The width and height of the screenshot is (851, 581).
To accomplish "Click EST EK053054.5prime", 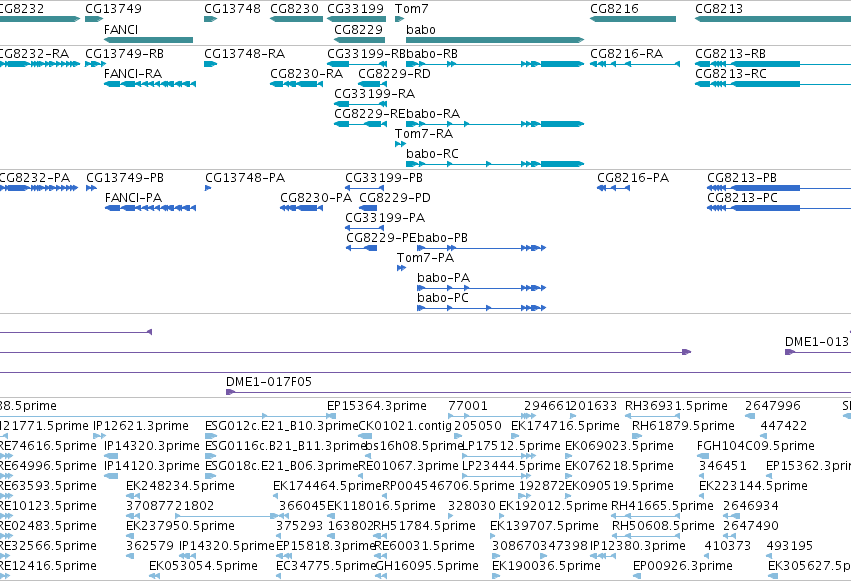I will click(x=204, y=566).
